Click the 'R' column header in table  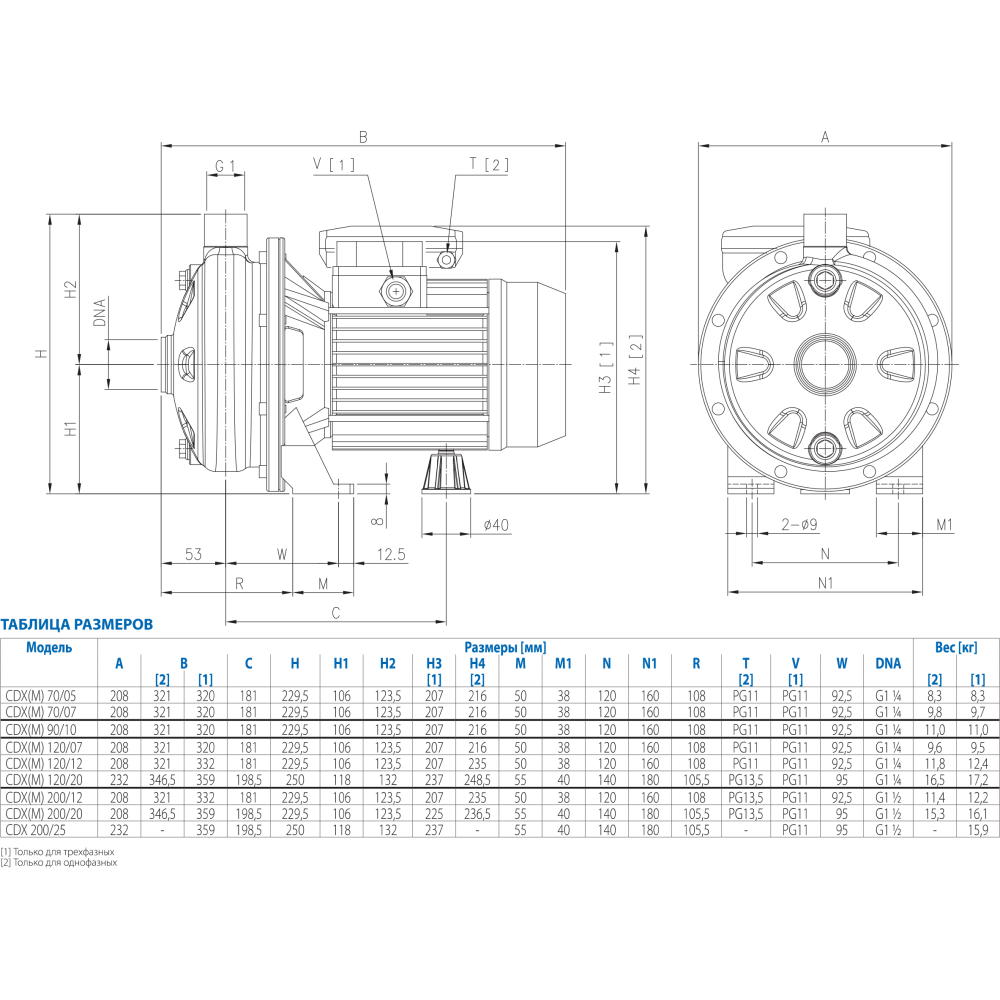[695, 663]
